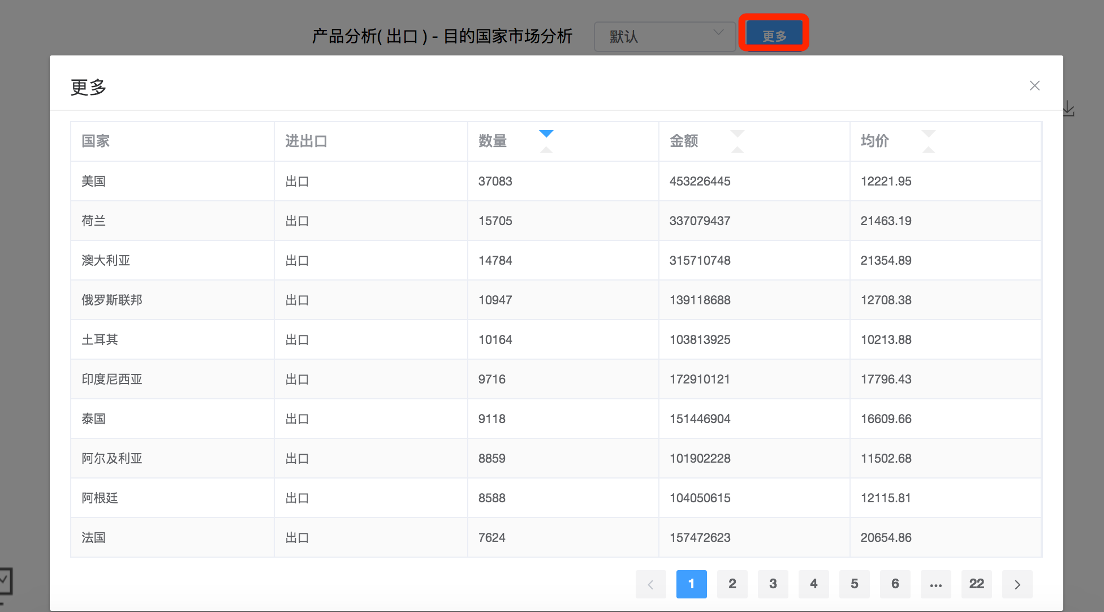Sort 金额 column descending arrow
Image resolution: width=1104 pixels, height=612 pixels.
click(737, 133)
